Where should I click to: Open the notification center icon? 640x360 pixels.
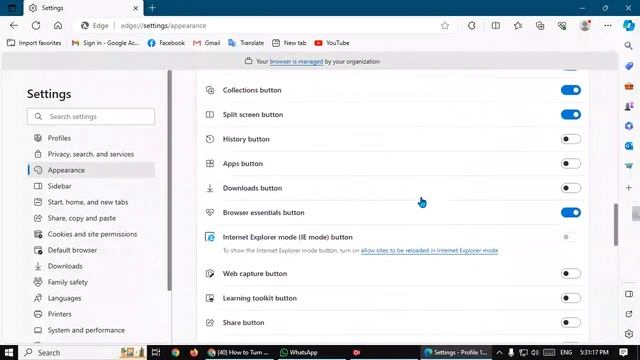(623, 352)
